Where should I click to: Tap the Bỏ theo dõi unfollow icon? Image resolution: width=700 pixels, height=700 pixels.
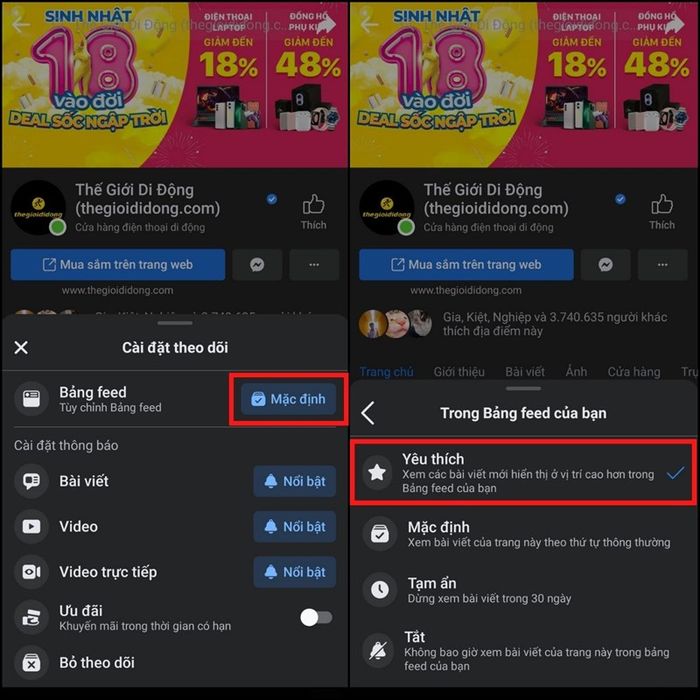click(31, 662)
